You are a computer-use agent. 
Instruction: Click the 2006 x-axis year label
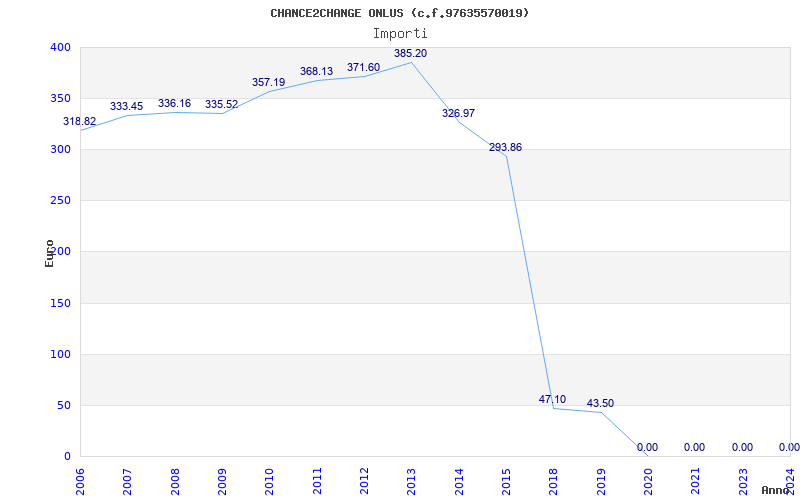pos(80,481)
